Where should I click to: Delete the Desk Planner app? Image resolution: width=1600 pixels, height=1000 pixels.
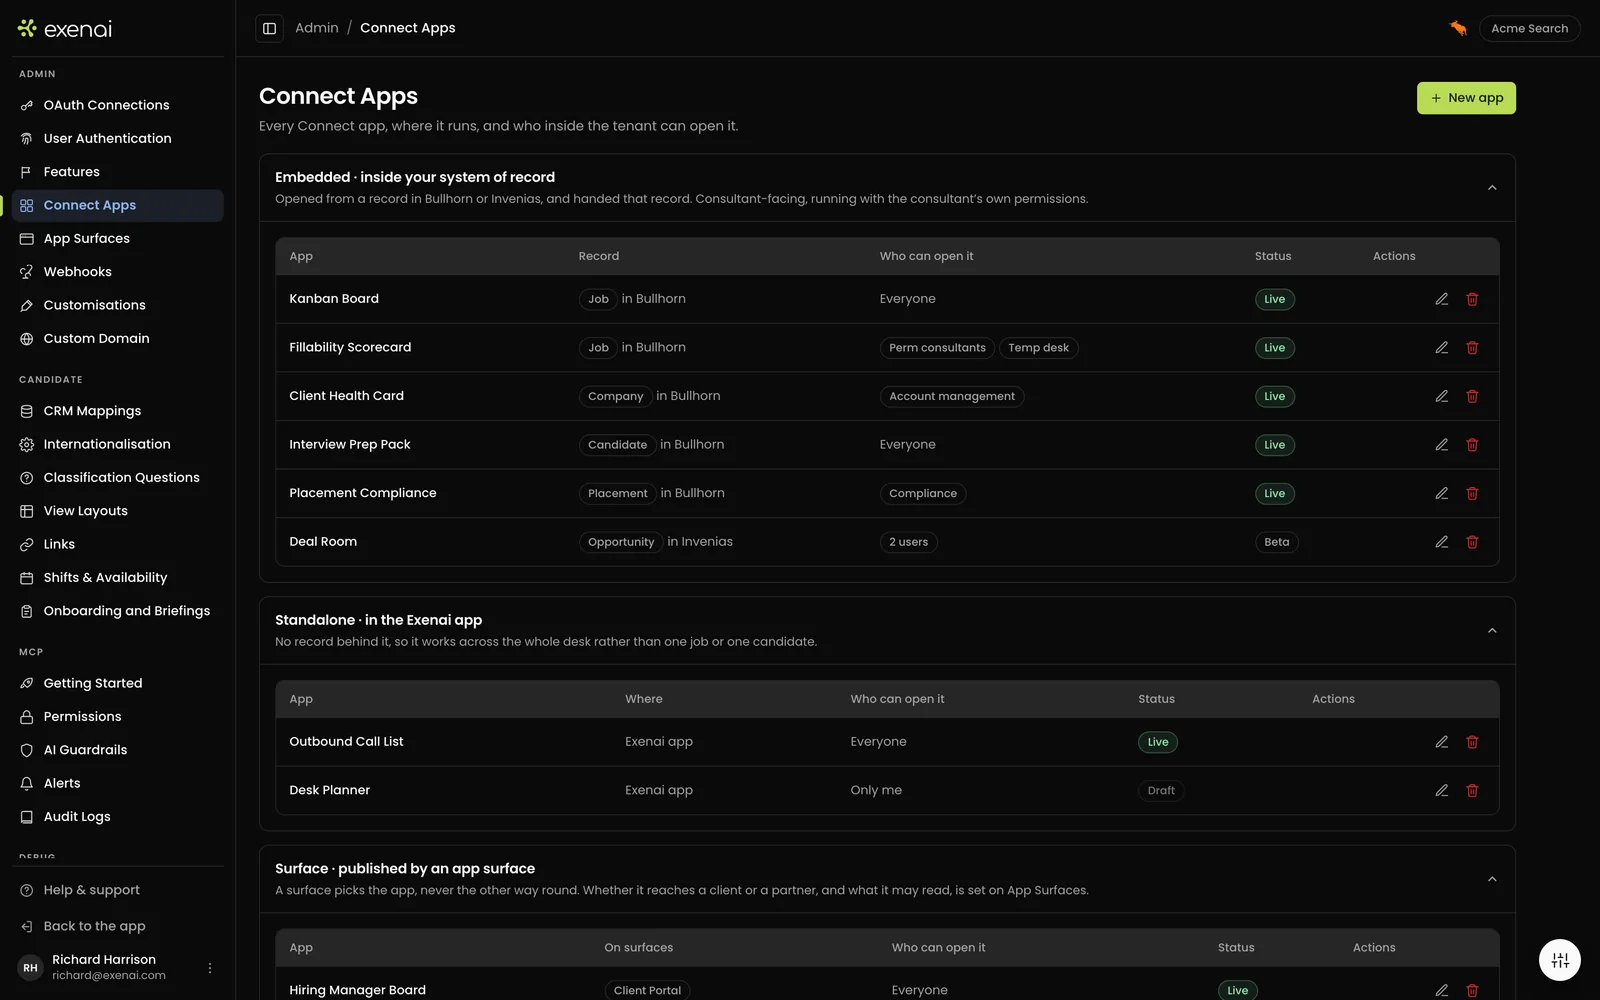[x=1472, y=790]
